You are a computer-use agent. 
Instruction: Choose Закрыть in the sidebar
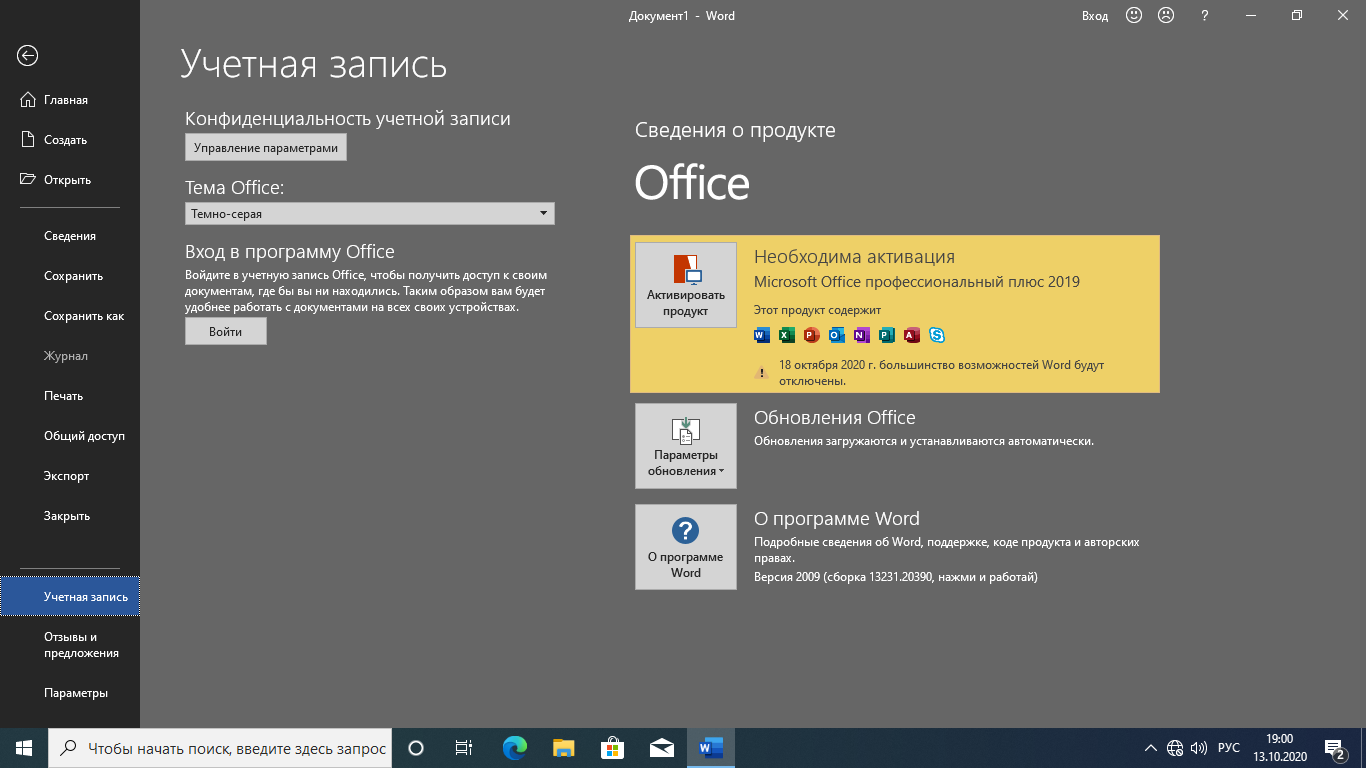70,516
